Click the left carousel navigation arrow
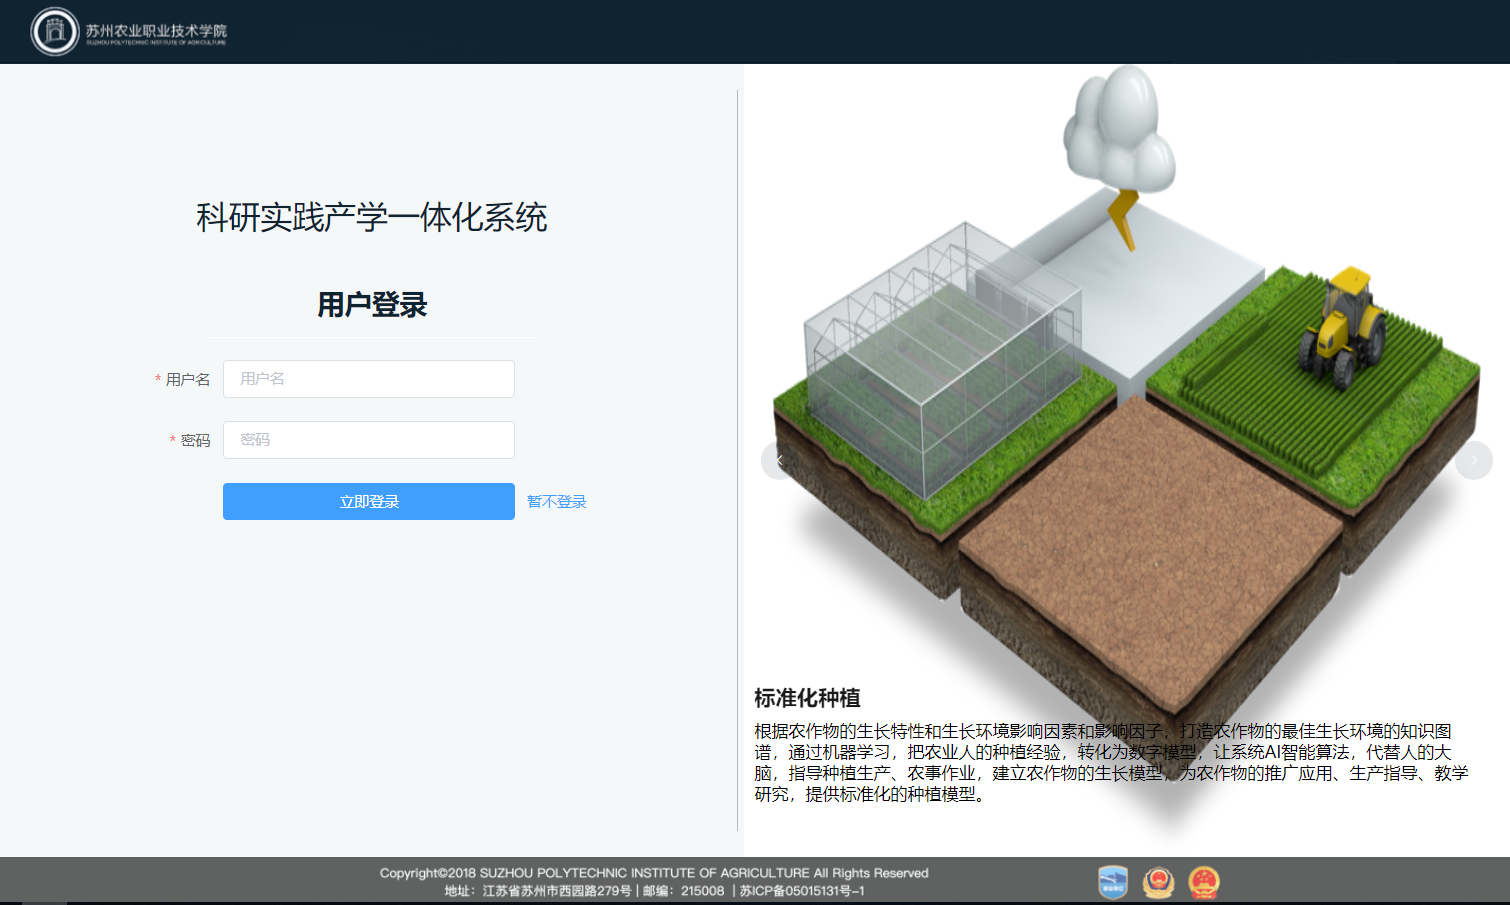Image resolution: width=1510 pixels, height=905 pixels. pos(776,460)
